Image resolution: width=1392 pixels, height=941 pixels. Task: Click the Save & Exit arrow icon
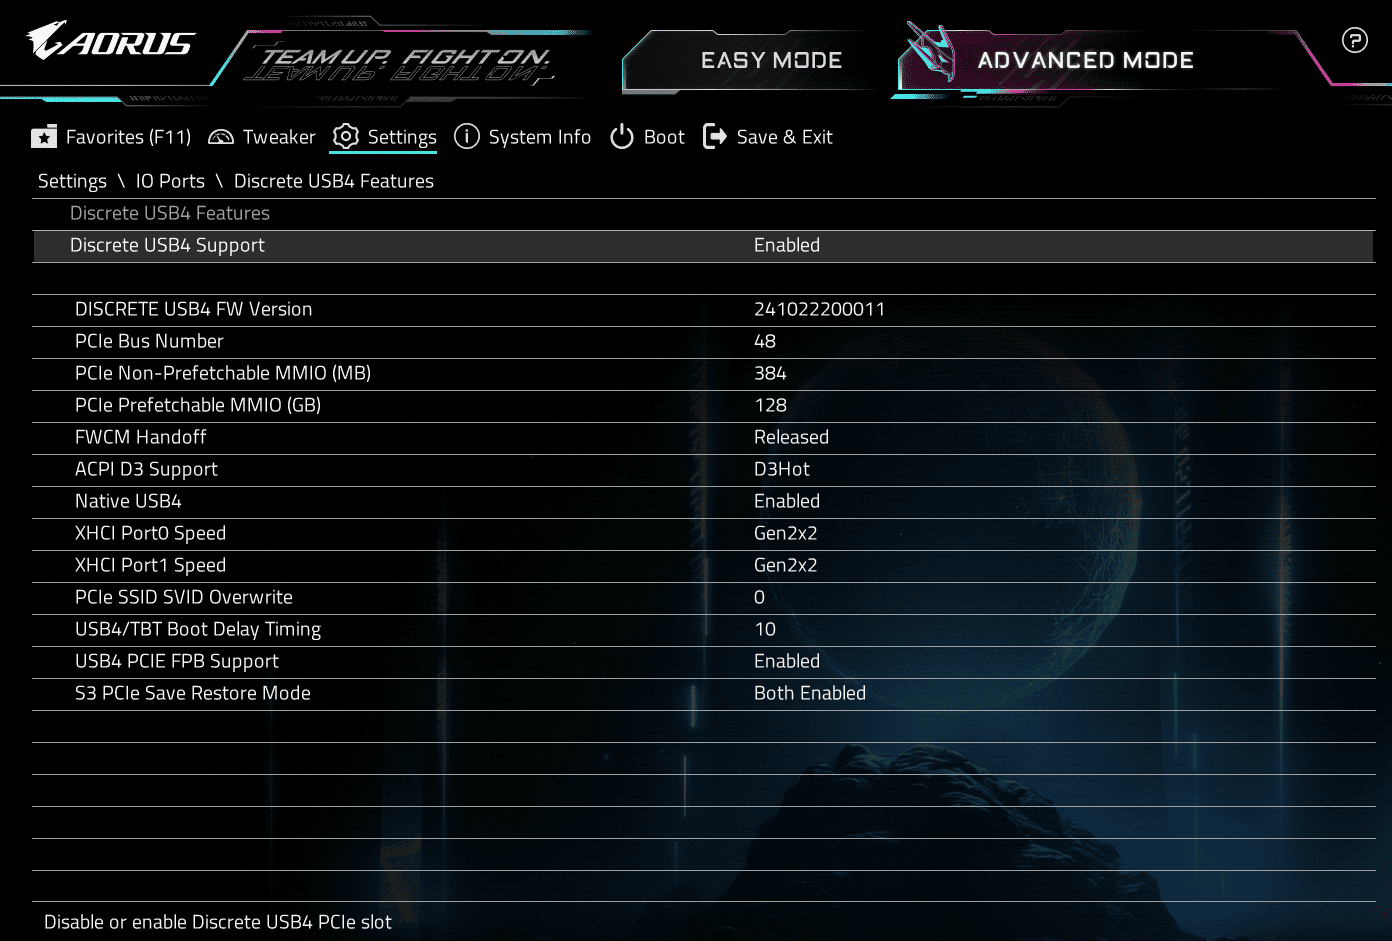coord(715,136)
